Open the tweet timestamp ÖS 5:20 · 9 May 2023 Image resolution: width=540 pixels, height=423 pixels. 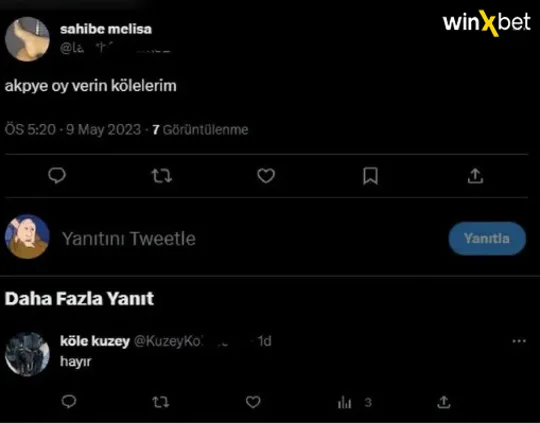click(73, 130)
